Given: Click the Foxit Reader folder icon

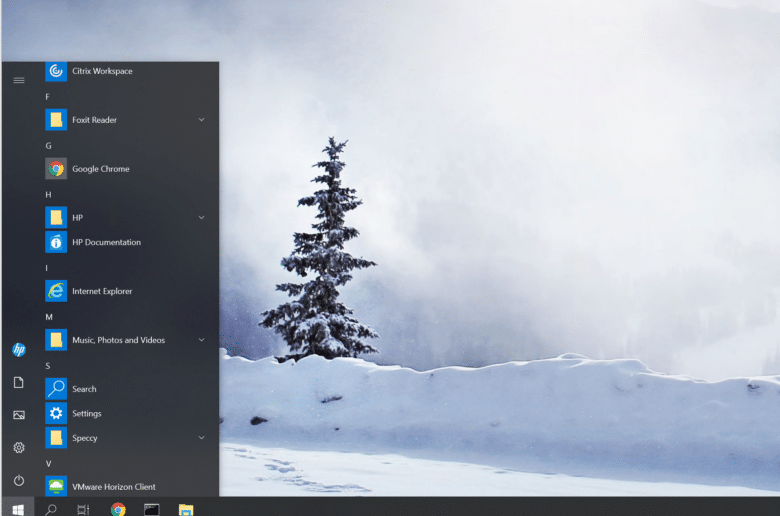Looking at the screenshot, I should tap(56, 120).
